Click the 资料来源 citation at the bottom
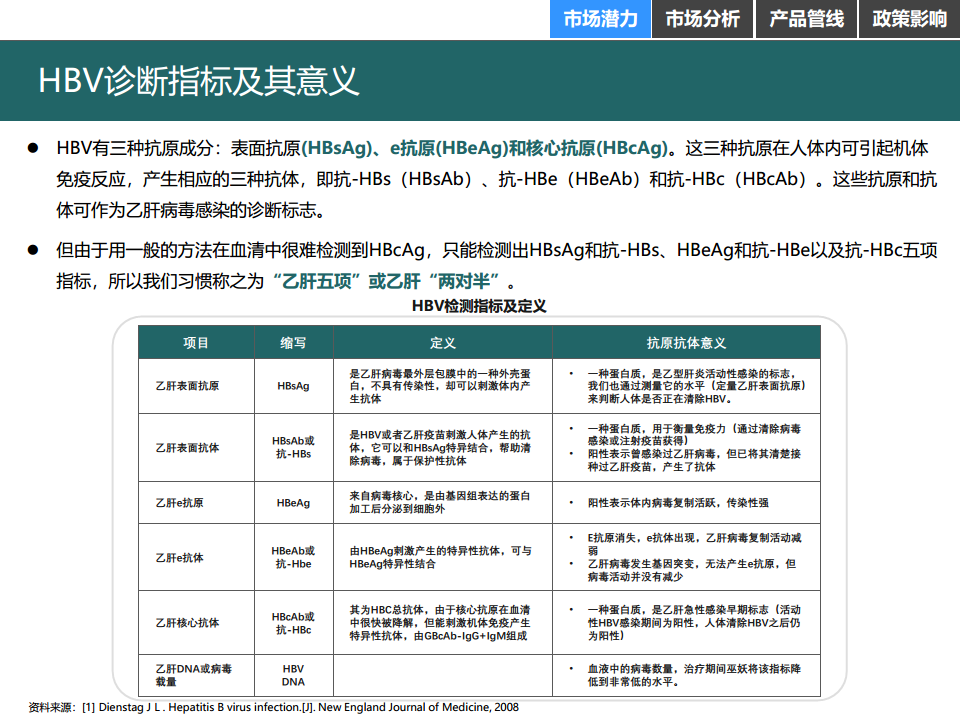960x720 pixels. [273, 707]
